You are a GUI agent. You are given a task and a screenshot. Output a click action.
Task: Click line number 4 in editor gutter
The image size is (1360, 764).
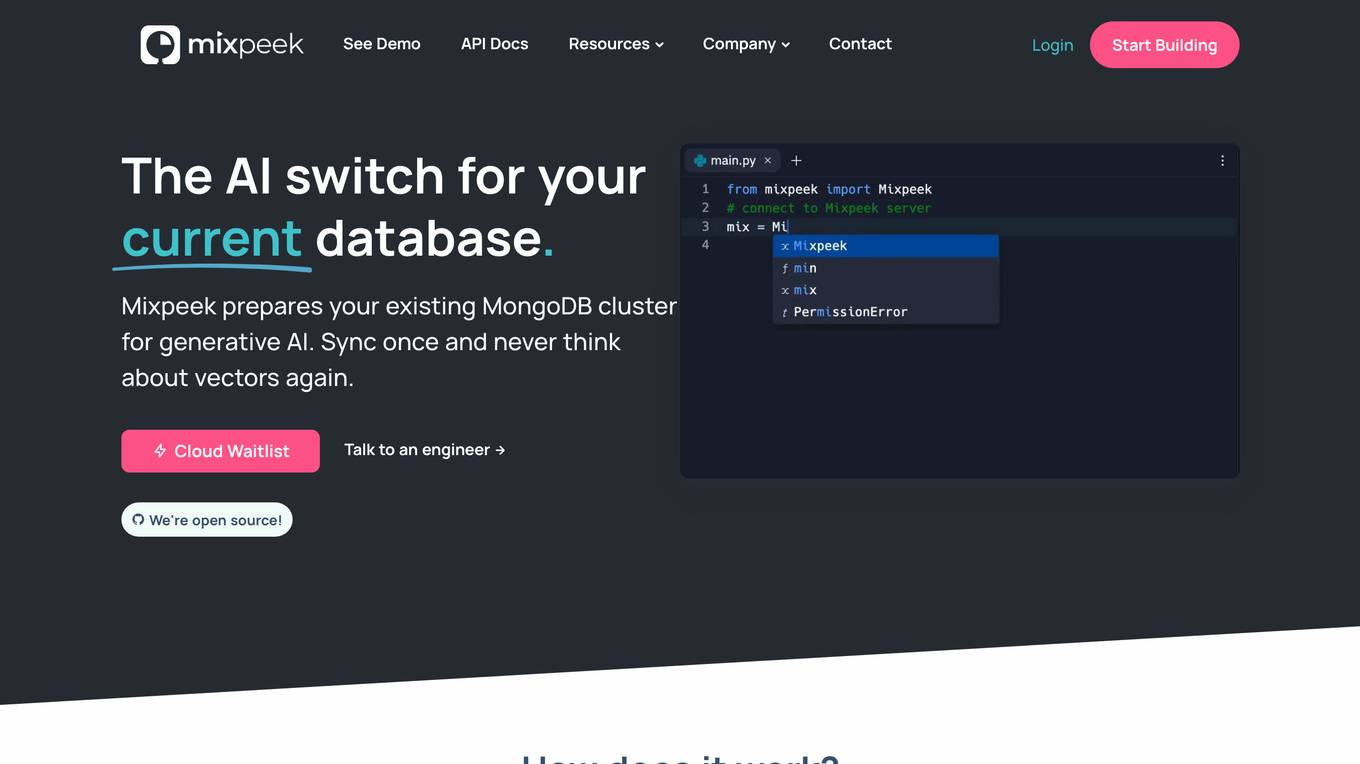pos(705,245)
